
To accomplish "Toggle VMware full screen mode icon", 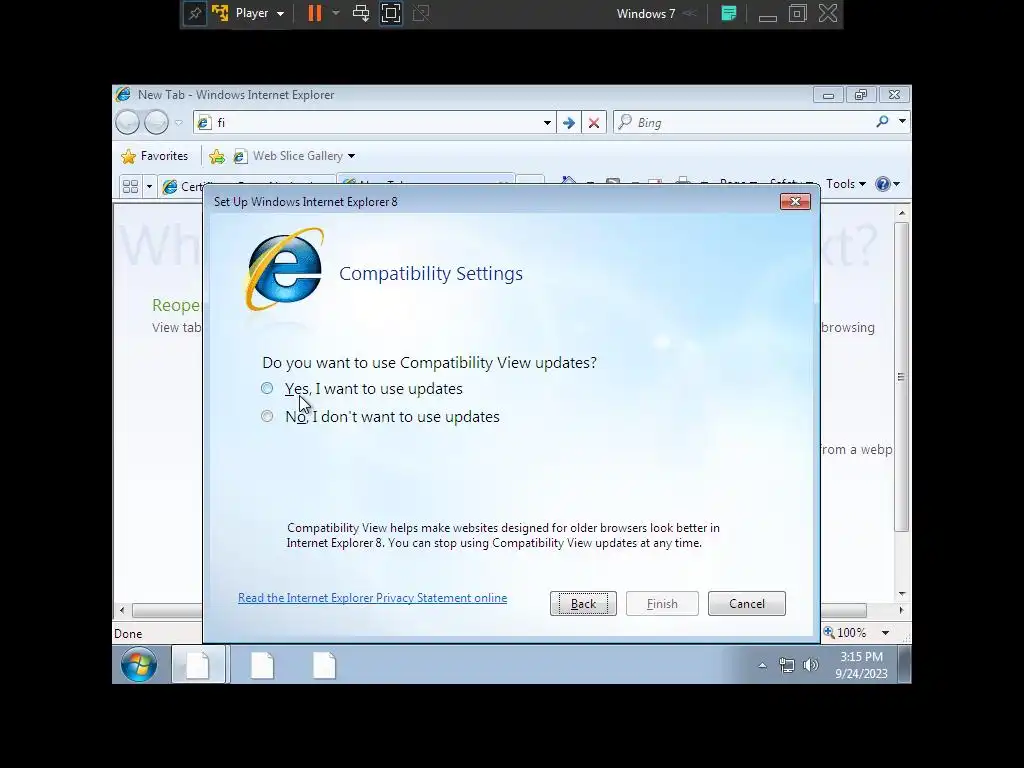I will [391, 13].
